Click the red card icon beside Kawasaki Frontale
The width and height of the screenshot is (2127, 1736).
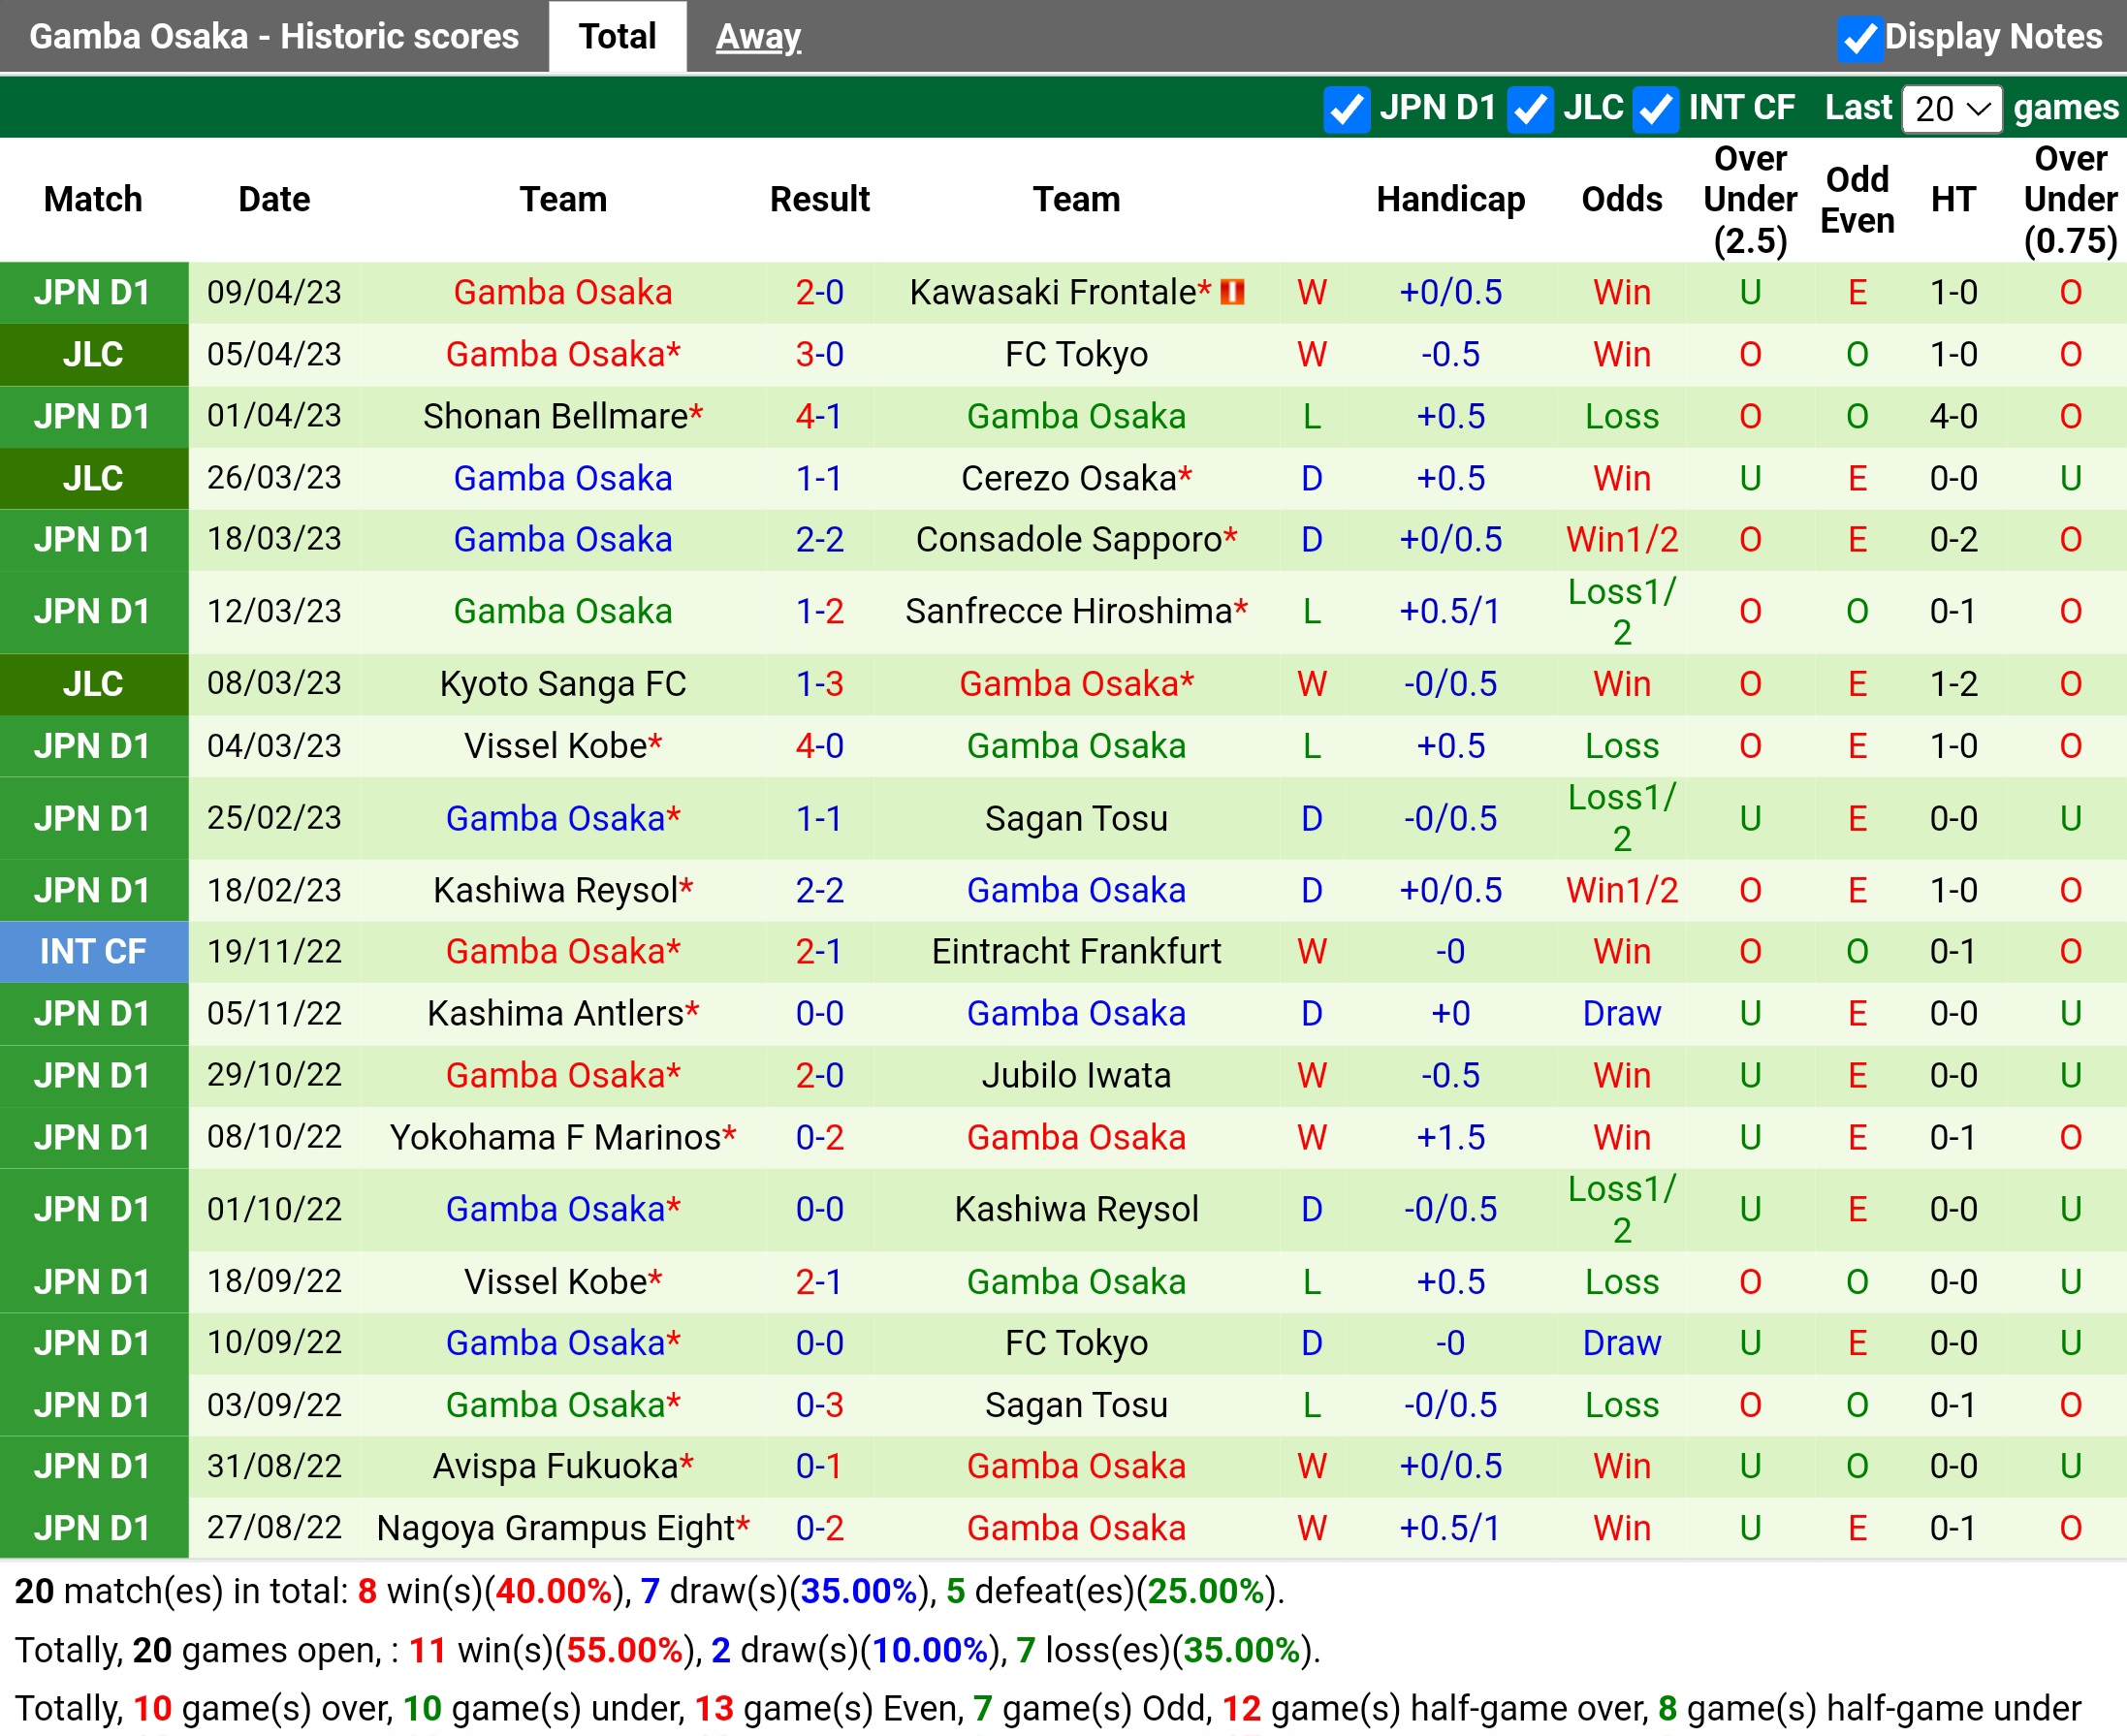(x=1232, y=292)
